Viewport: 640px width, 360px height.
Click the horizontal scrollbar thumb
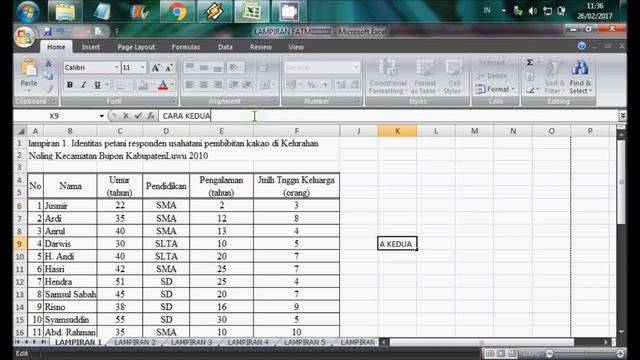pos(482,342)
